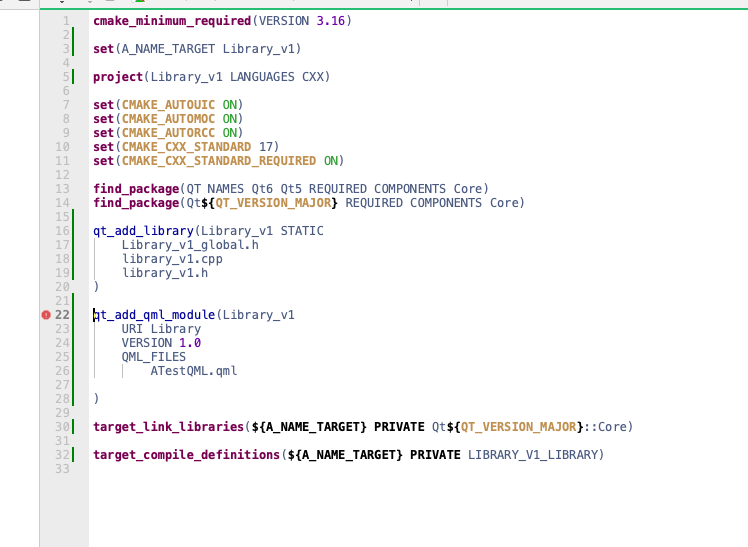Screen dimensions: 748x547
Task: Click the Library_v1_global.h file entry
Action: tap(190, 245)
